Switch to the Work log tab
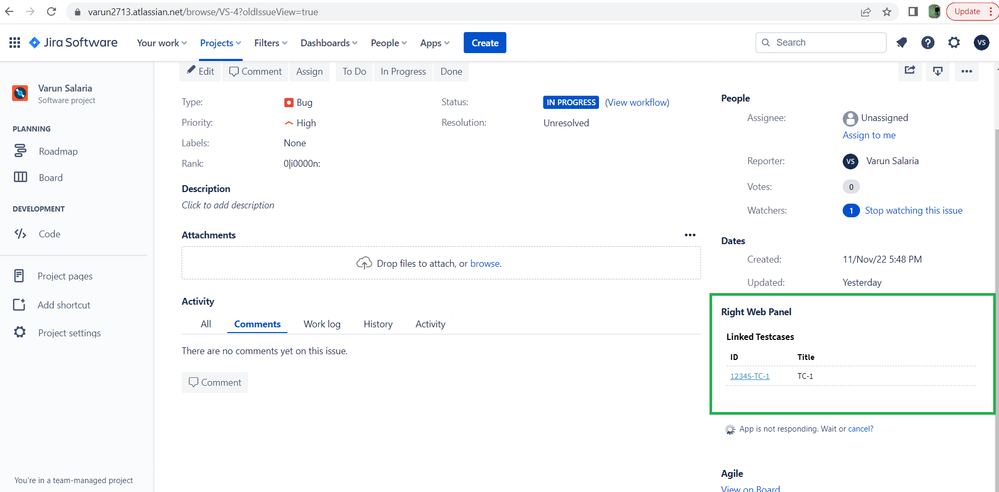The image size is (999, 492). pyautogui.click(x=322, y=324)
